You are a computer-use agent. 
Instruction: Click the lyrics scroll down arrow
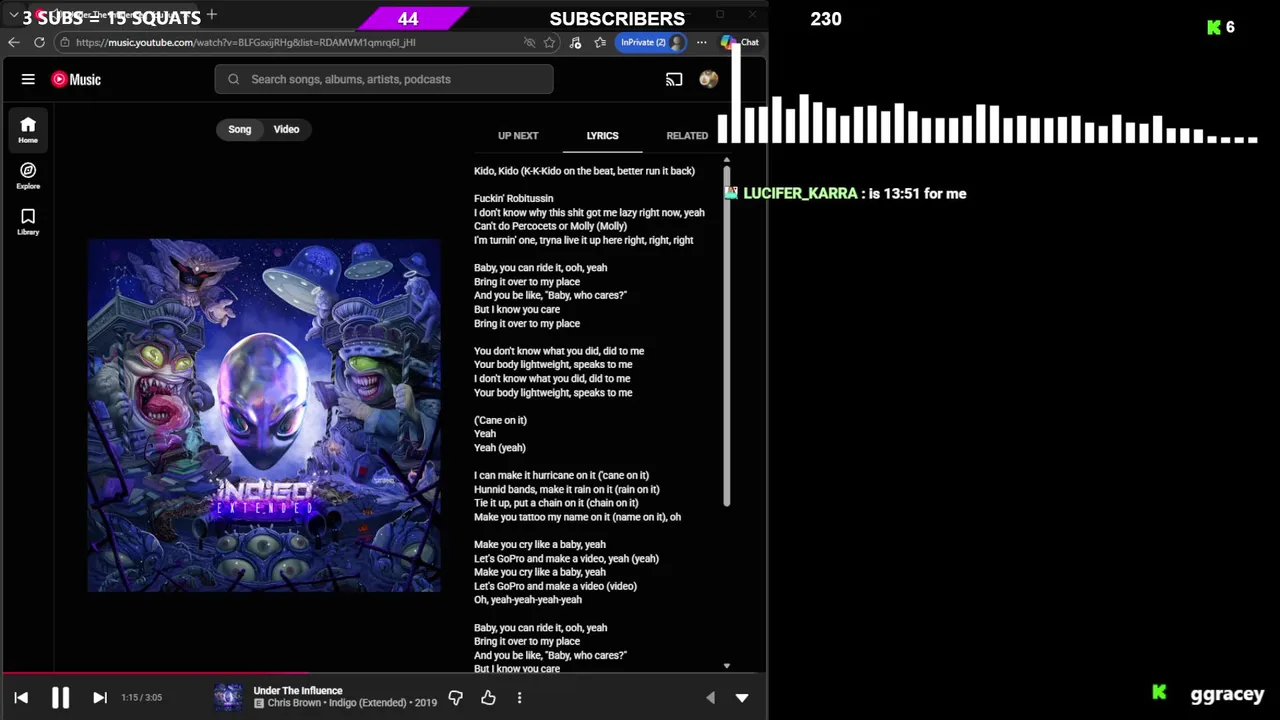(x=727, y=666)
